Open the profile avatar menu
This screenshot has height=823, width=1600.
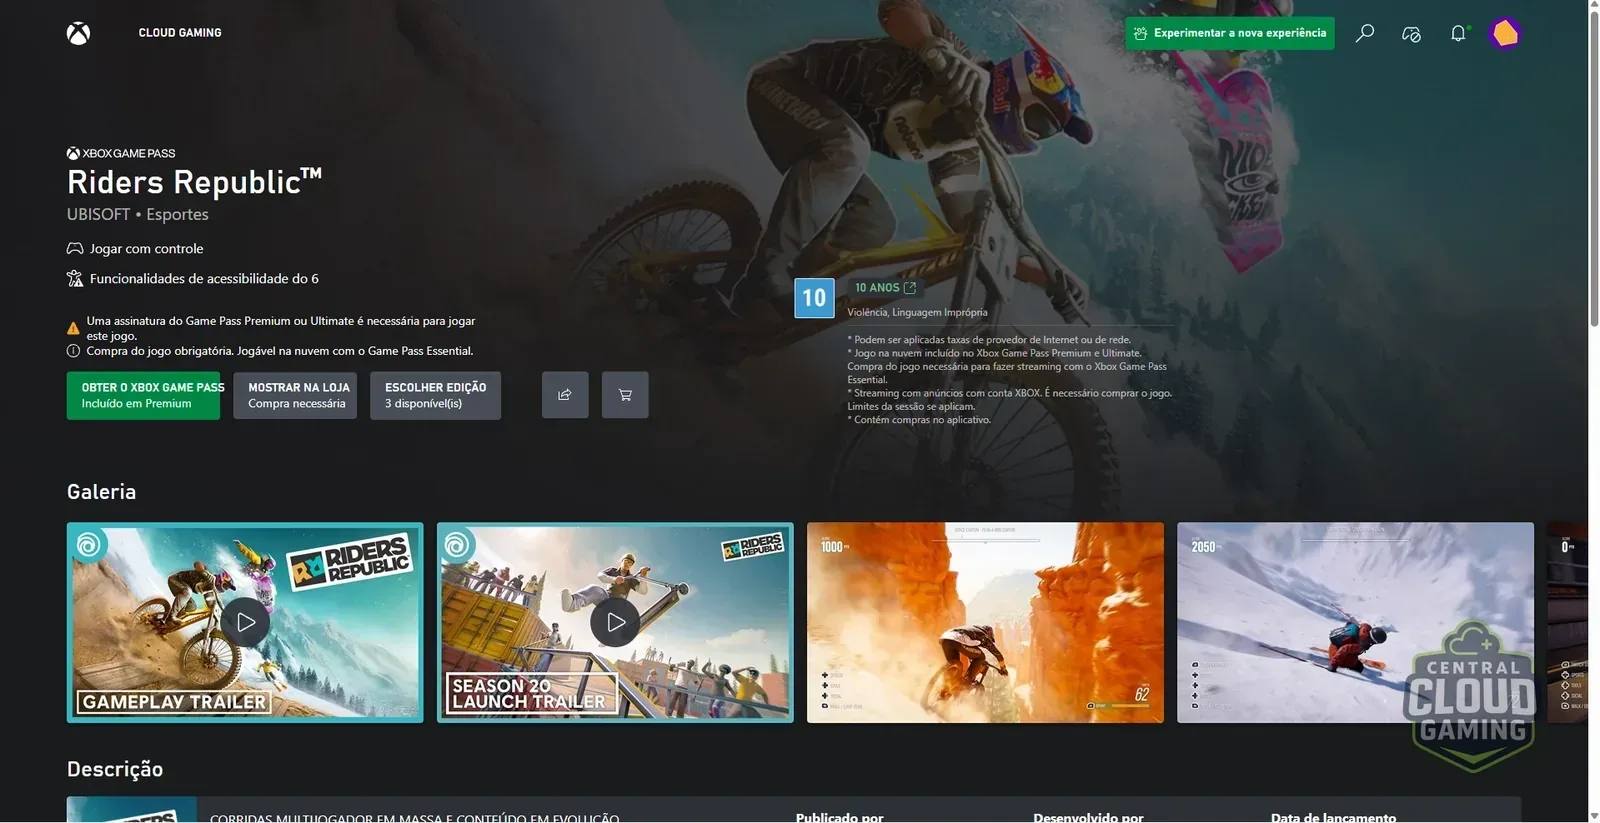click(1504, 33)
